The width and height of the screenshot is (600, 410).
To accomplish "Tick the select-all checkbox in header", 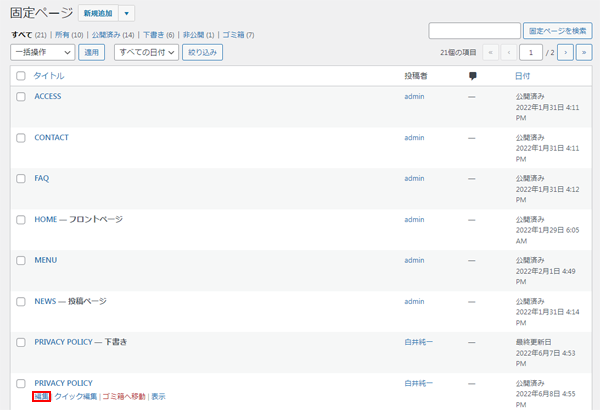I will [21, 76].
